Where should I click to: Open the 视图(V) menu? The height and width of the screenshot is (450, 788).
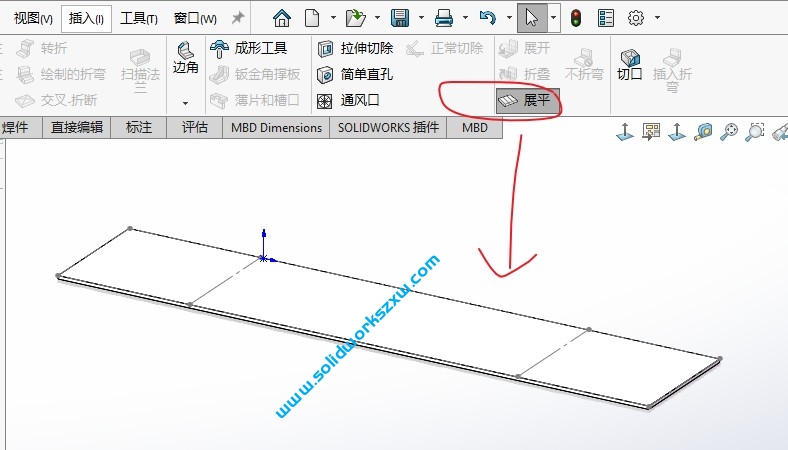tap(33, 19)
